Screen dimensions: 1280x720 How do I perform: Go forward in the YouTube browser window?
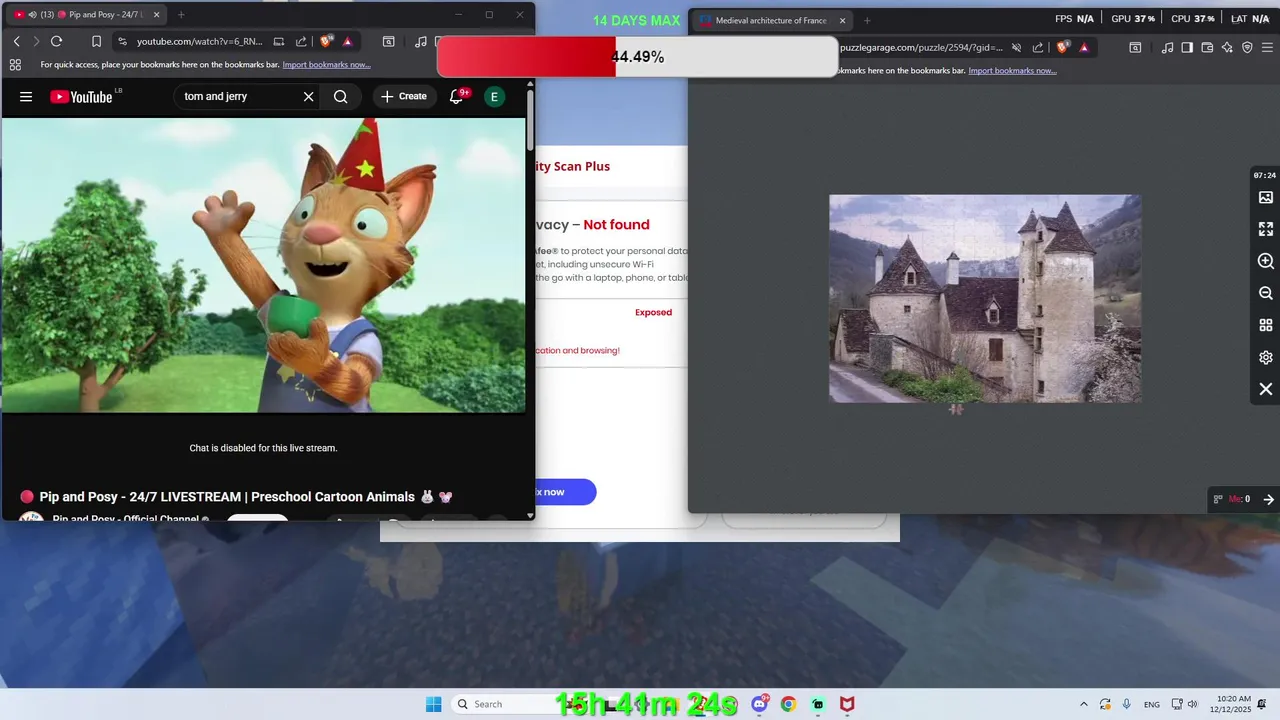[x=36, y=41]
